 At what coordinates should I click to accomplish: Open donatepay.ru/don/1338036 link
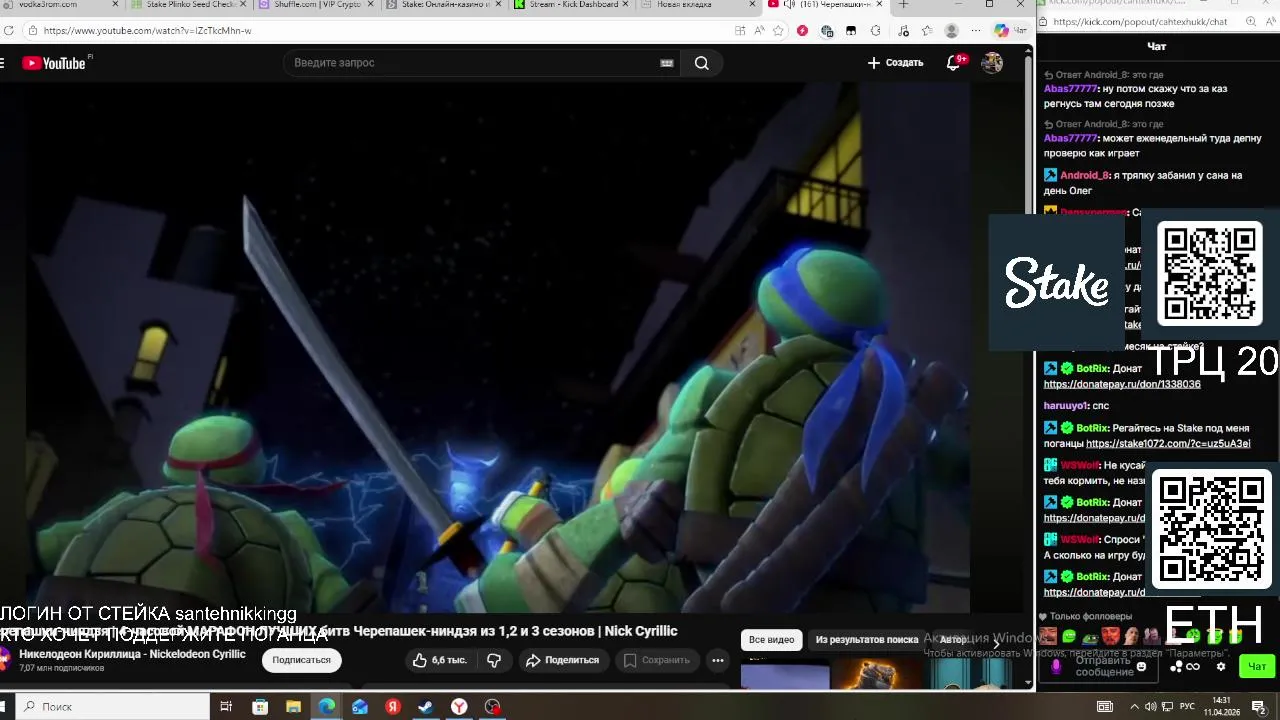[1122, 384]
